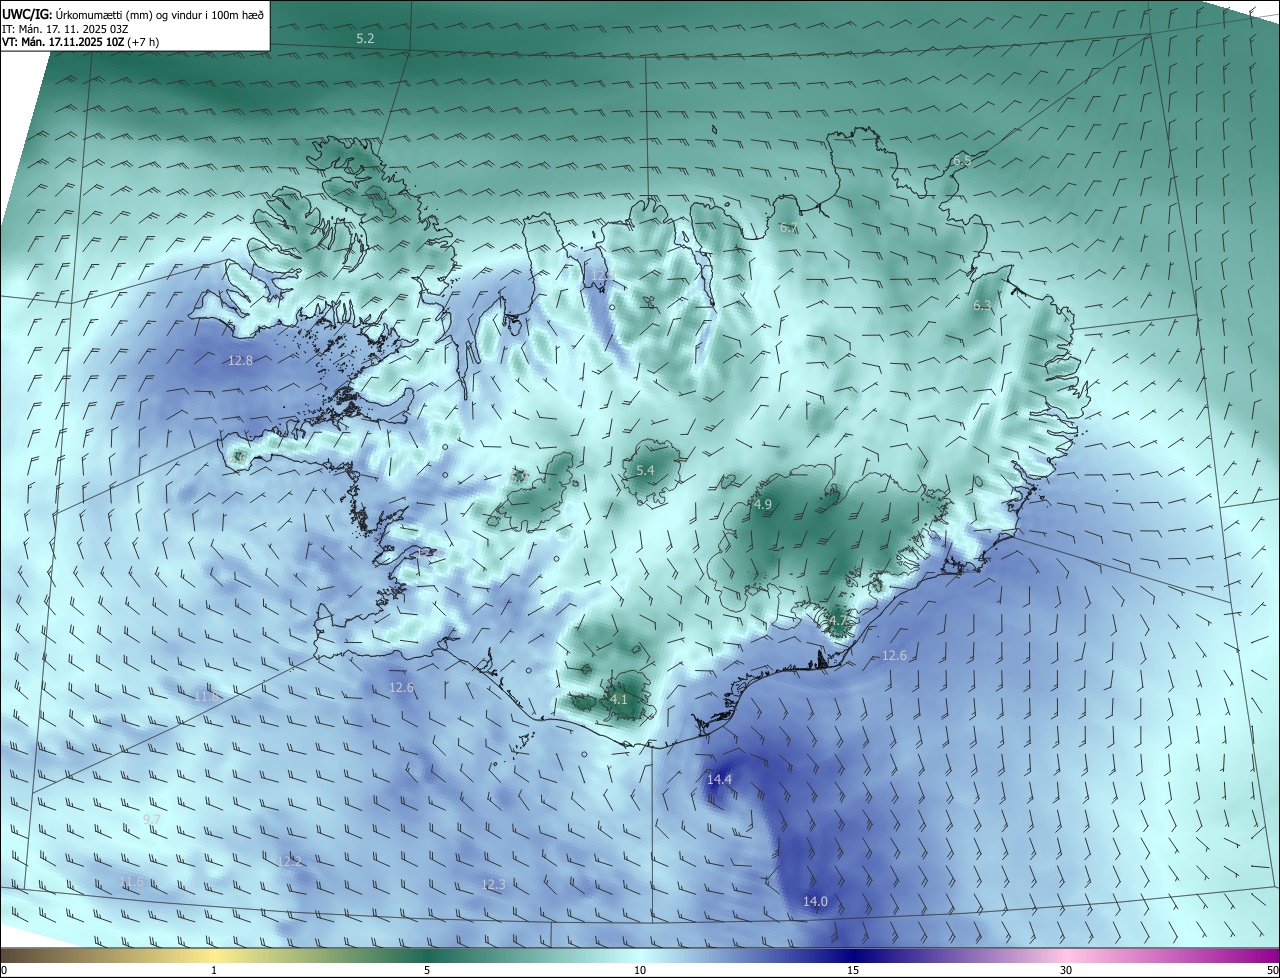Image resolution: width=1280 pixels, height=978 pixels.
Task: Click the 4.7 value label on the map
Action: pyautogui.click(x=837, y=621)
